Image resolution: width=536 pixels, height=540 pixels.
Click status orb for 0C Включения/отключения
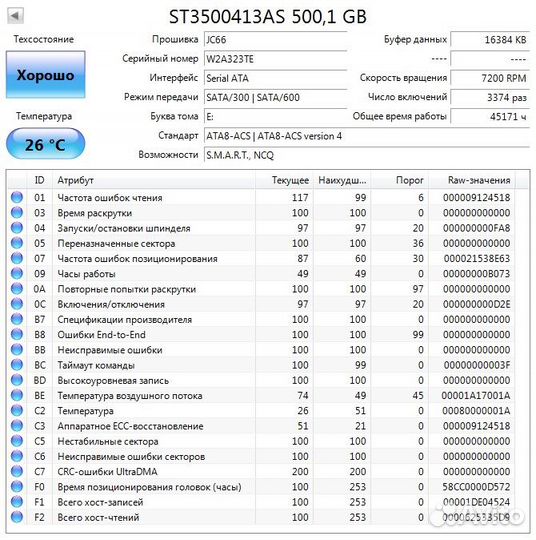(17, 304)
